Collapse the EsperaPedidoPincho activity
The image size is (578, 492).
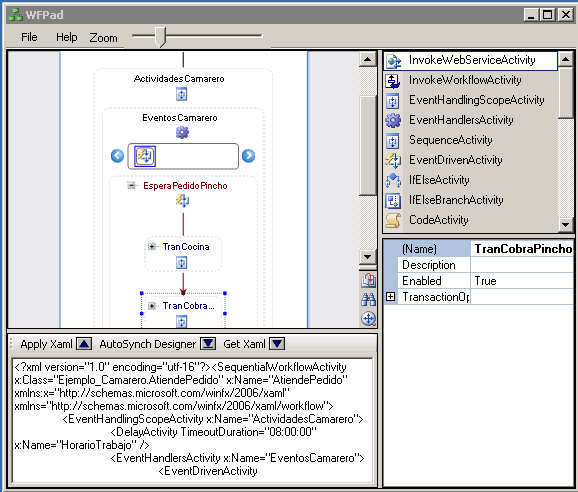(x=131, y=185)
